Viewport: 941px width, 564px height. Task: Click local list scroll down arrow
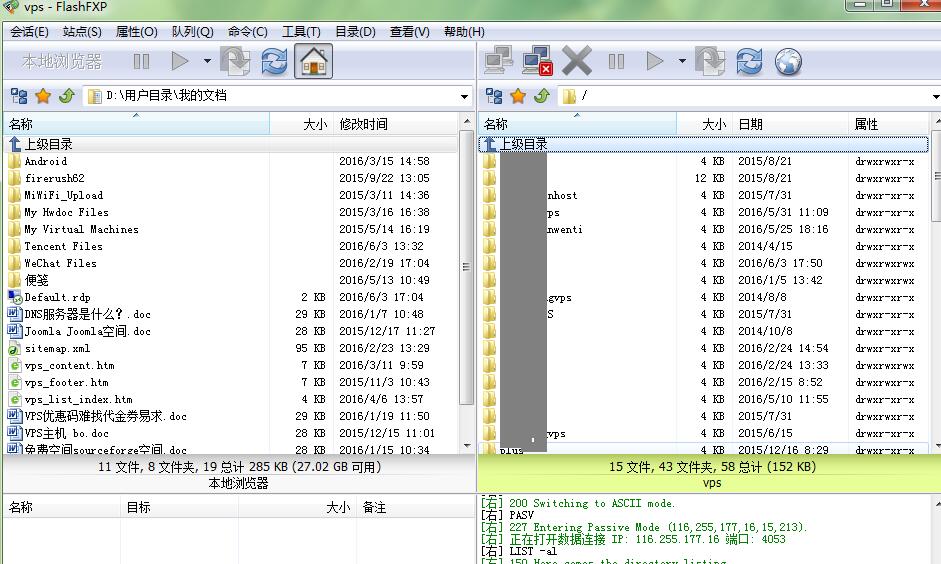[x=467, y=446]
